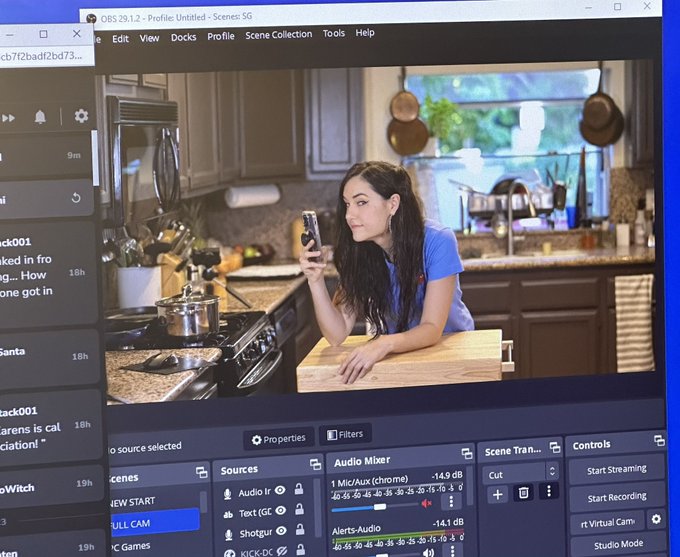680x557 pixels.
Task: Open Alerts-Audio mixer options menu
Action: click(453, 551)
